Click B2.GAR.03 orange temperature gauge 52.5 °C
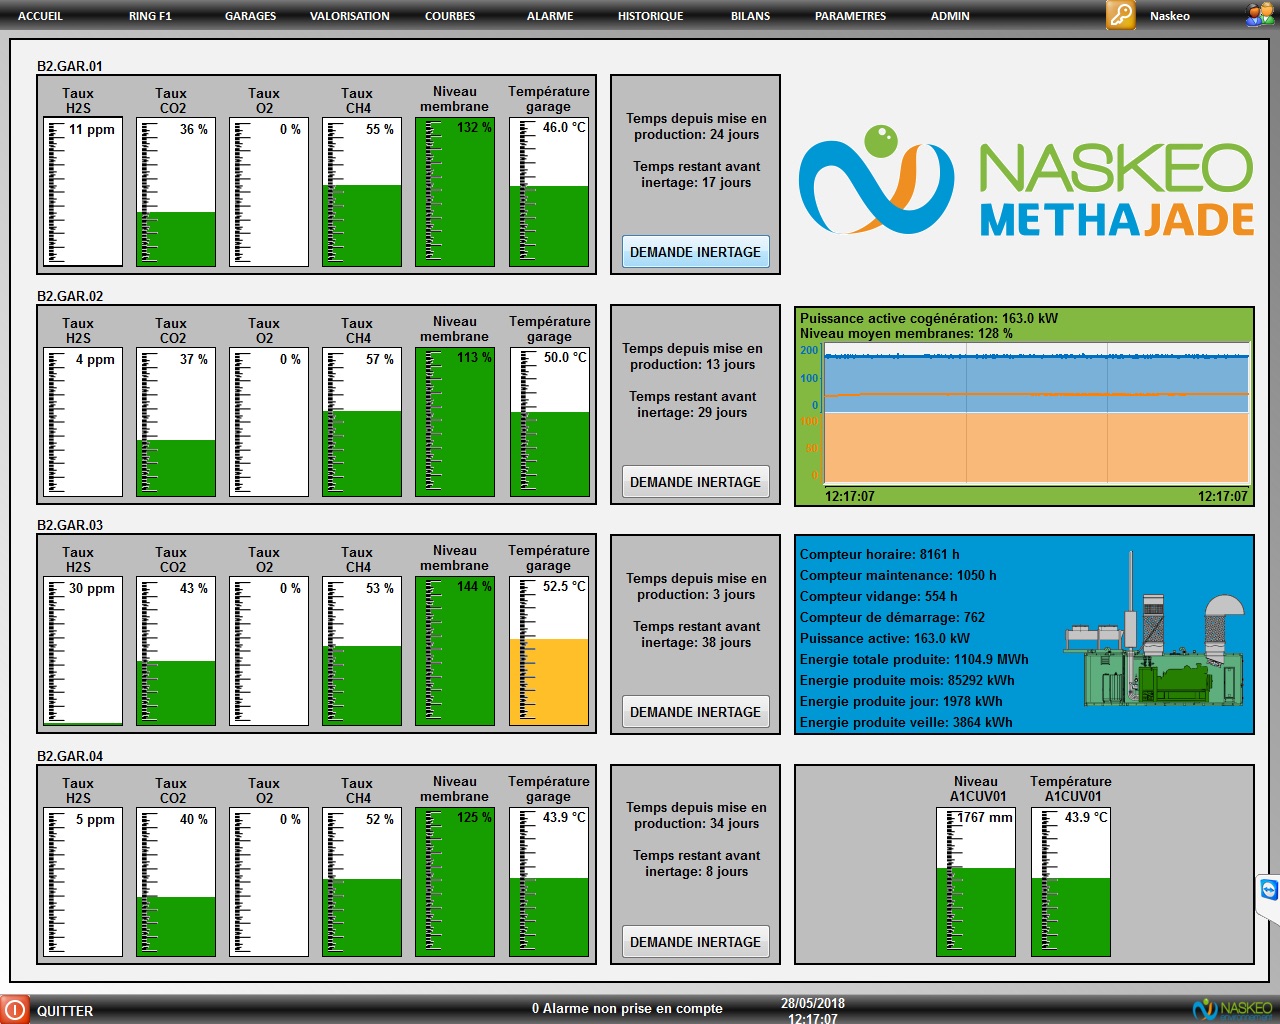The image size is (1280, 1024). (x=549, y=651)
